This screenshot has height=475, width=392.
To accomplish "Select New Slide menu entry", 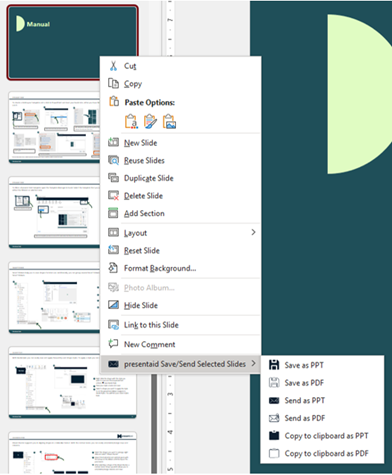I will pyautogui.click(x=180, y=143).
